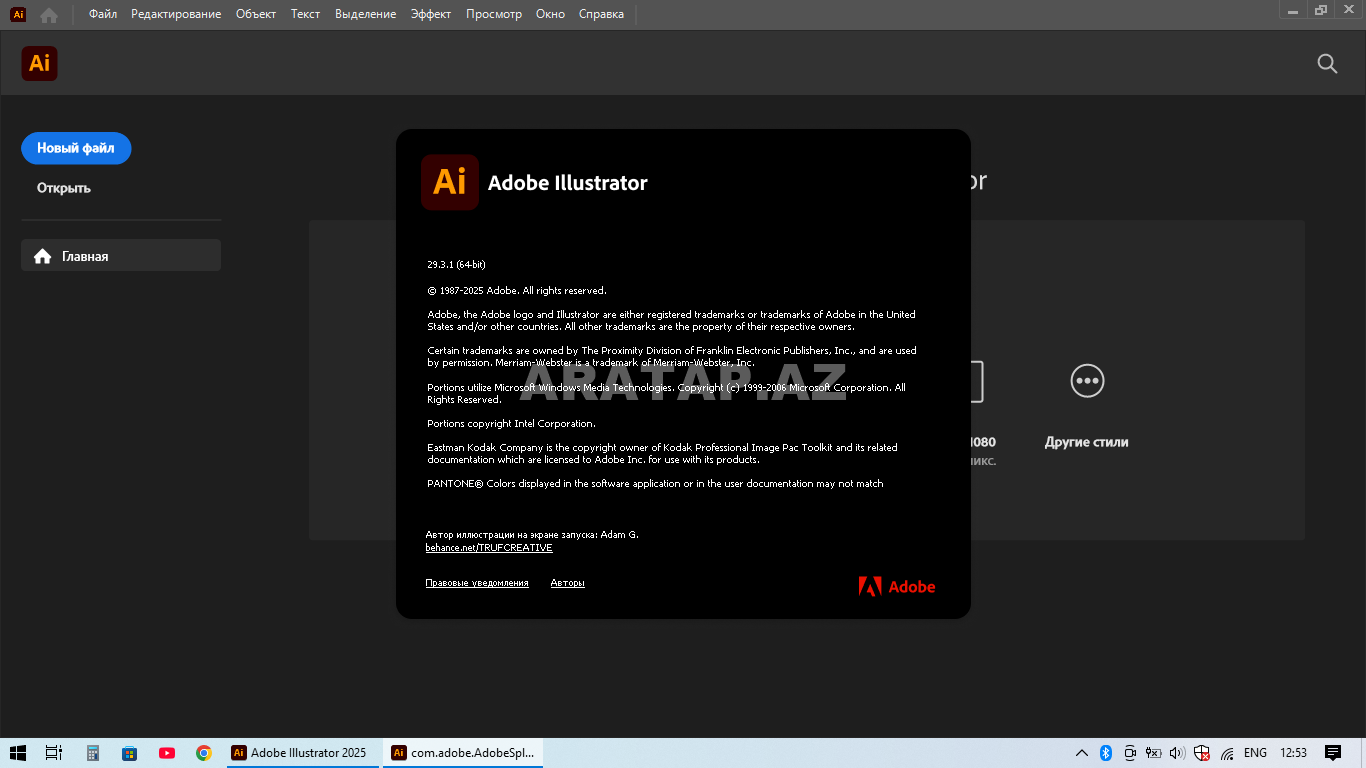
Task: Click the version text 29.3.1 (64-bit)
Action: tap(456, 265)
